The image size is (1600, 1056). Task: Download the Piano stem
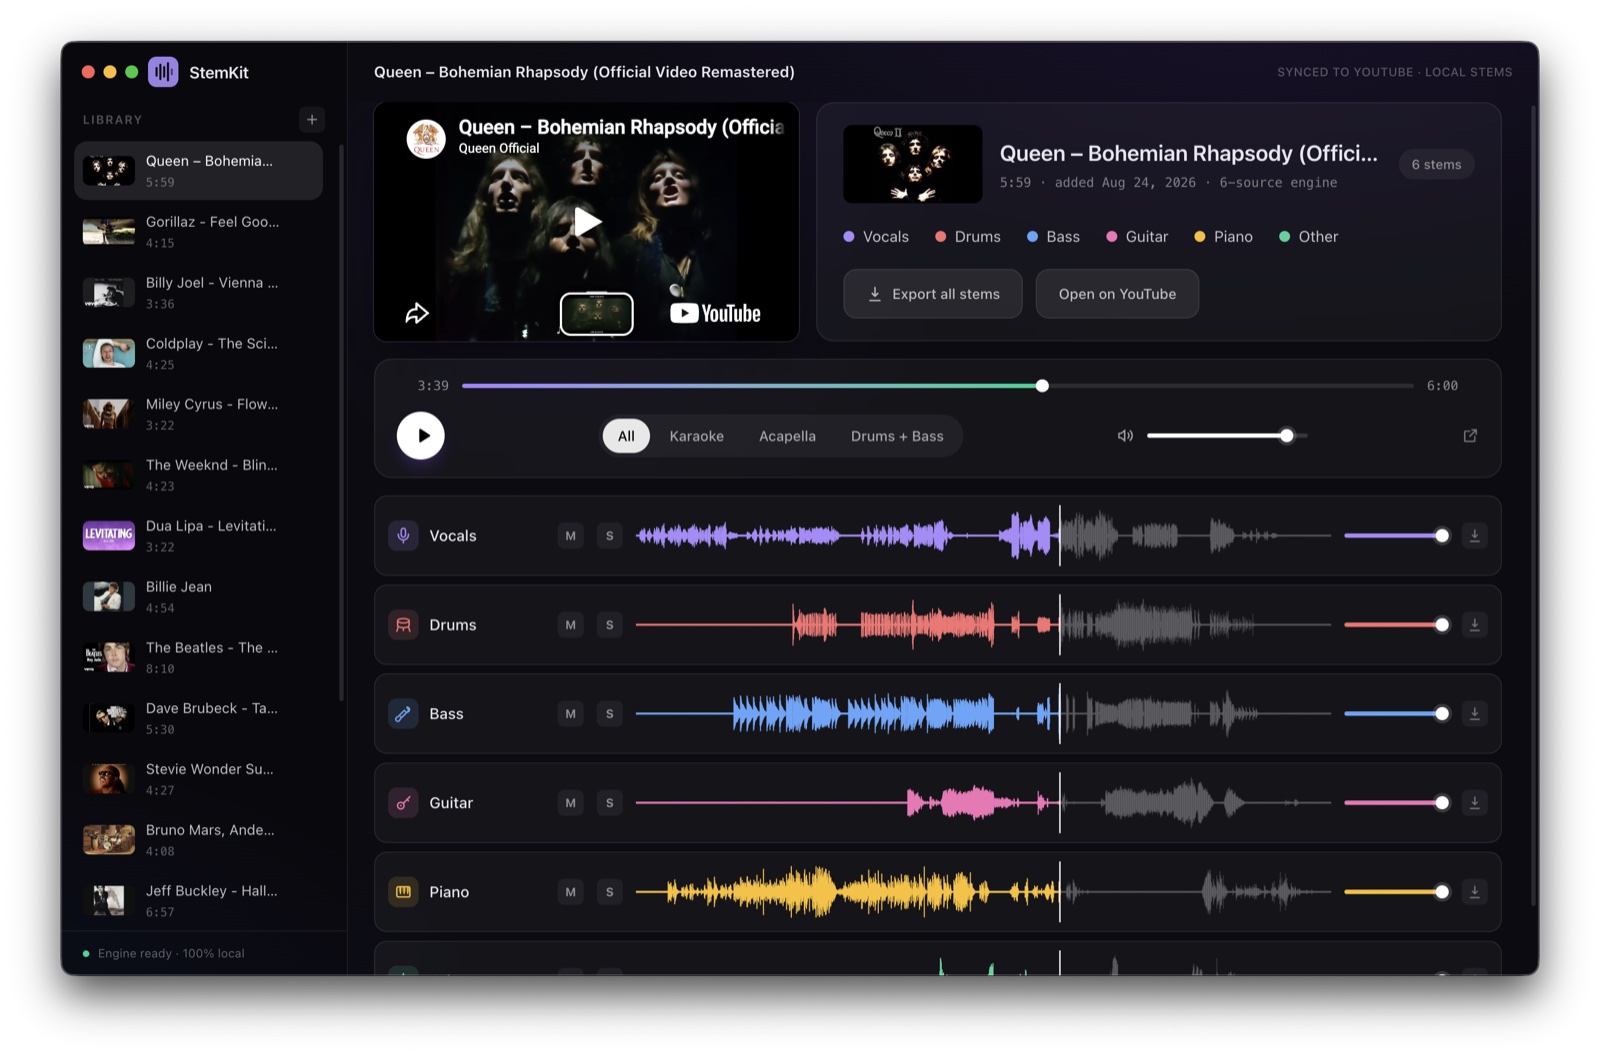[x=1474, y=892]
